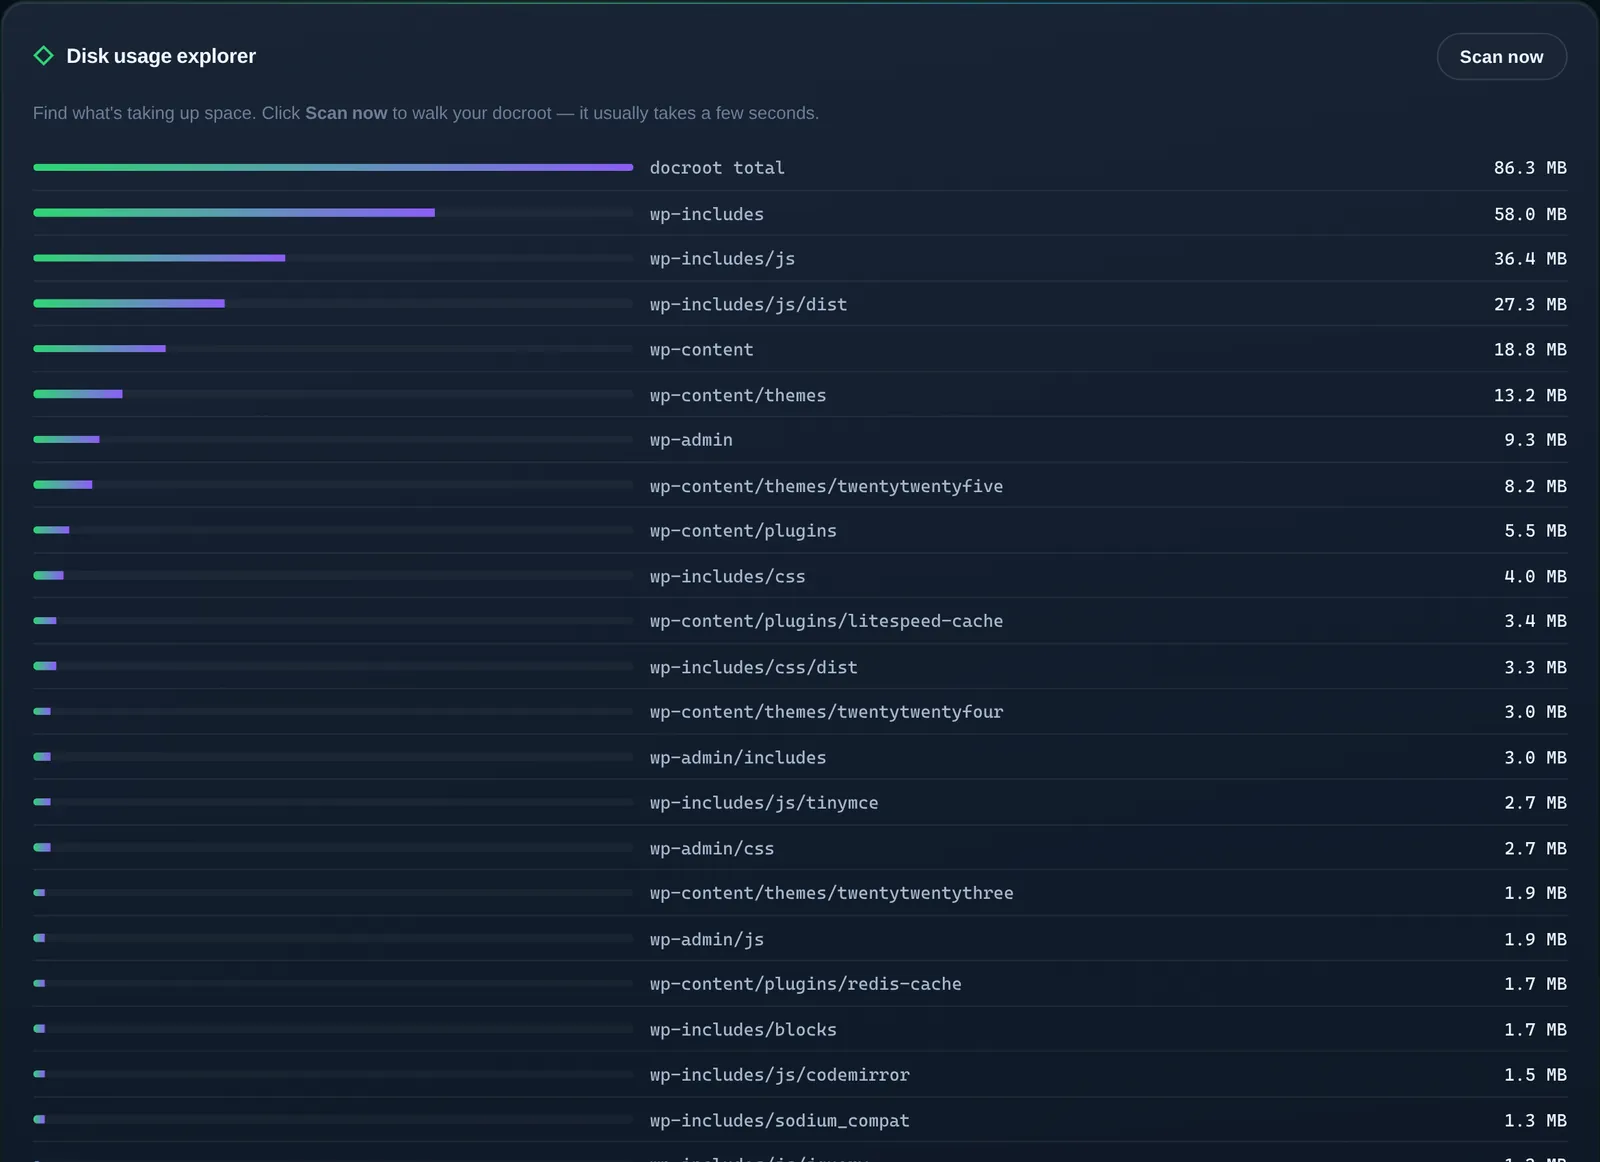The width and height of the screenshot is (1600, 1162).
Task: Click the 'wp-admin/css' path label
Action: 712,849
